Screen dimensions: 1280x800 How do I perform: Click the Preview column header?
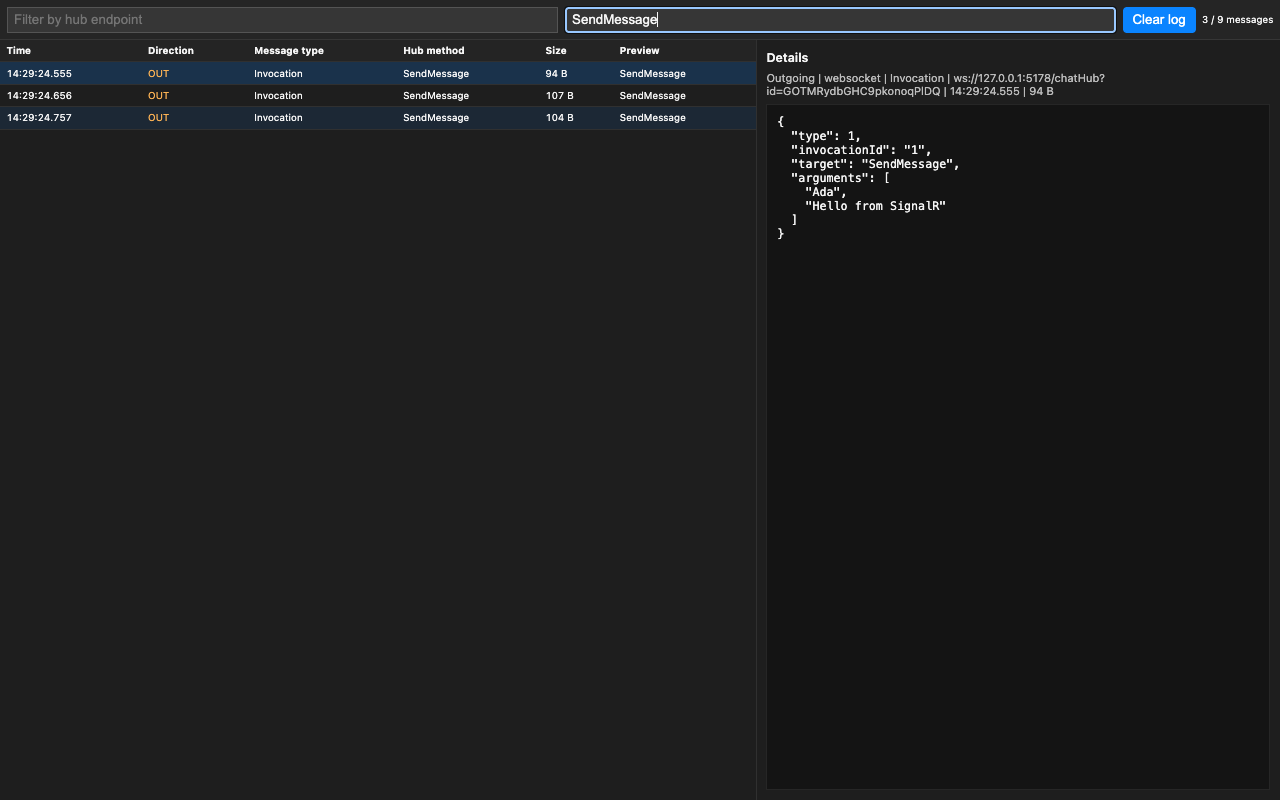coord(640,51)
